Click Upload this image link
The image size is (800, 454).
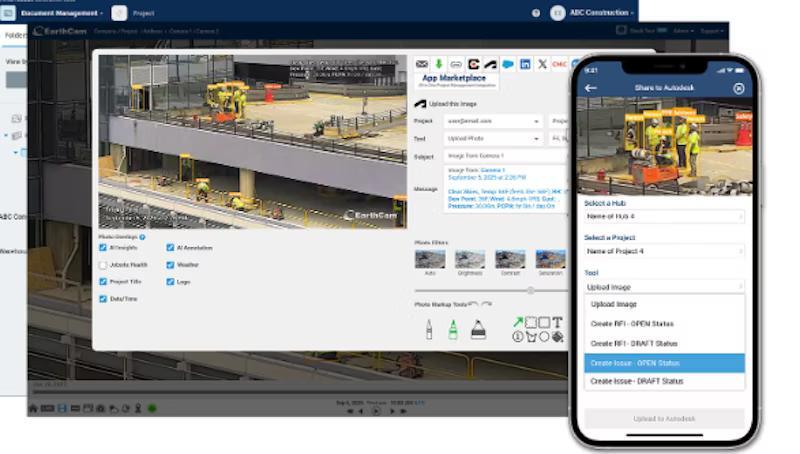(x=453, y=104)
